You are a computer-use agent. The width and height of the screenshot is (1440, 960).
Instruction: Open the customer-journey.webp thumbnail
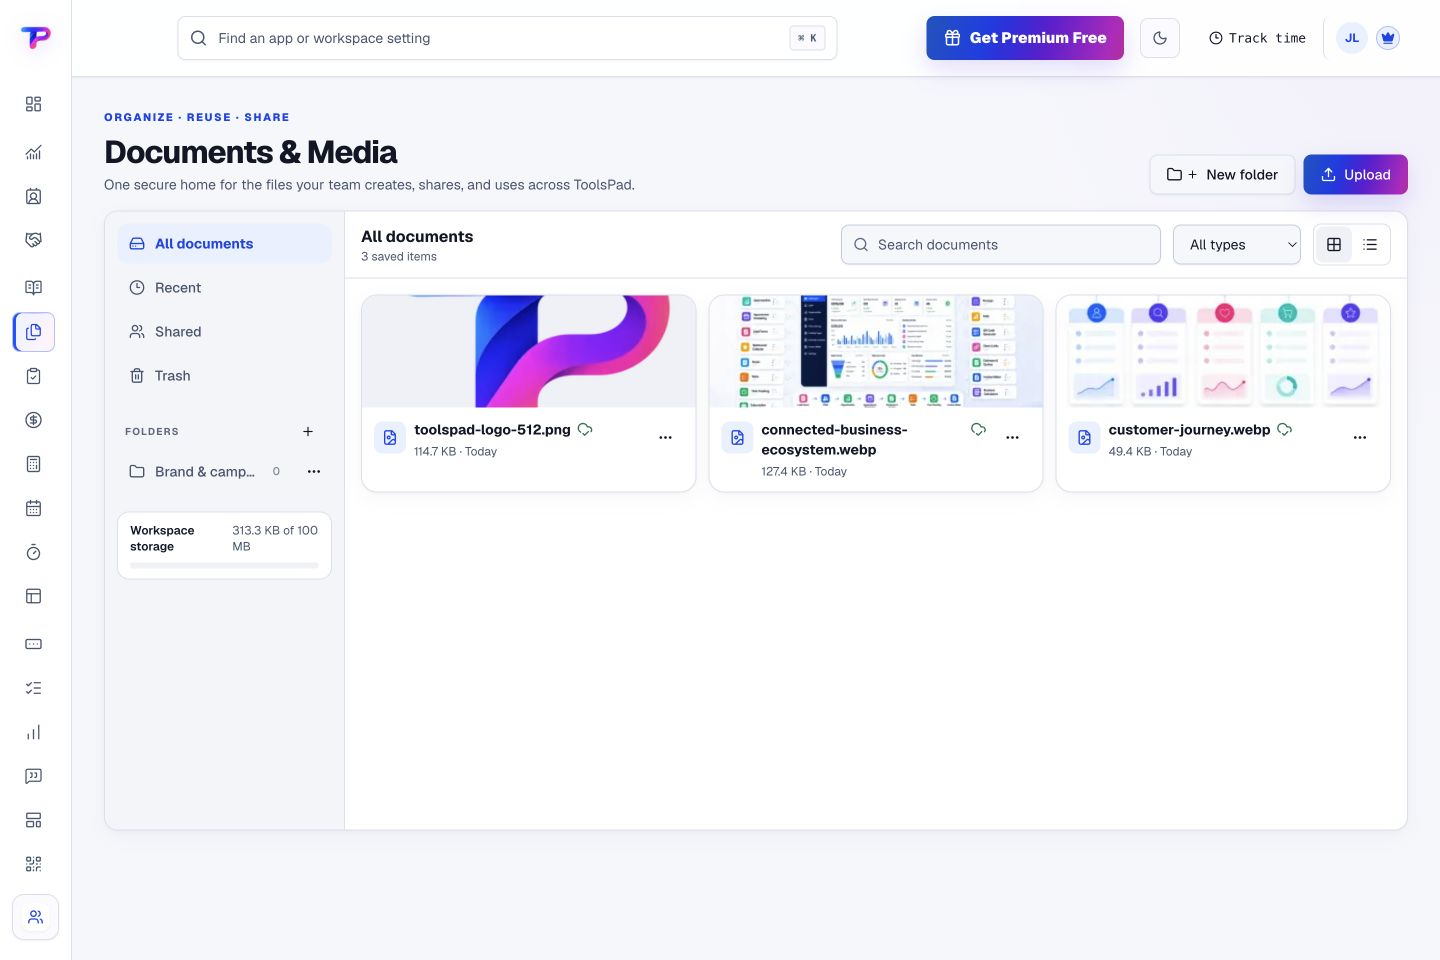pyautogui.click(x=1222, y=351)
